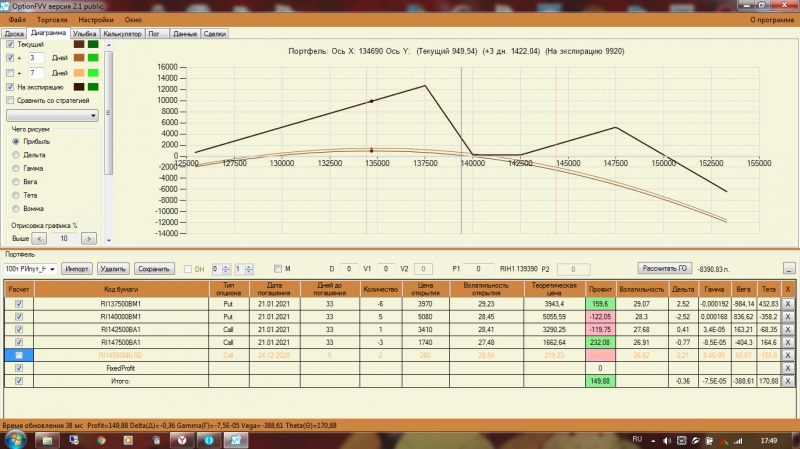The image size is (800, 449).
Task: Step the first DH spinner value
Action: [226, 269]
